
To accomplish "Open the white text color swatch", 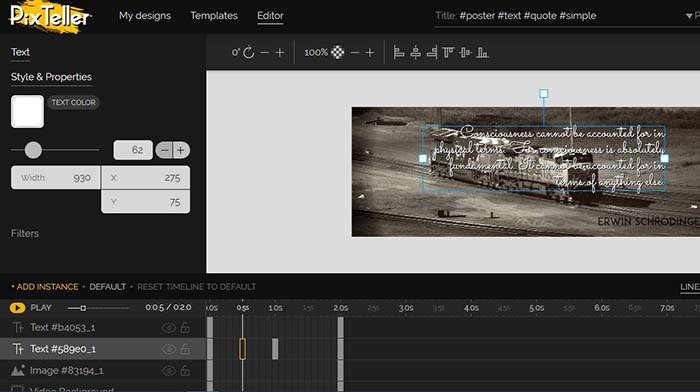I will (27, 111).
